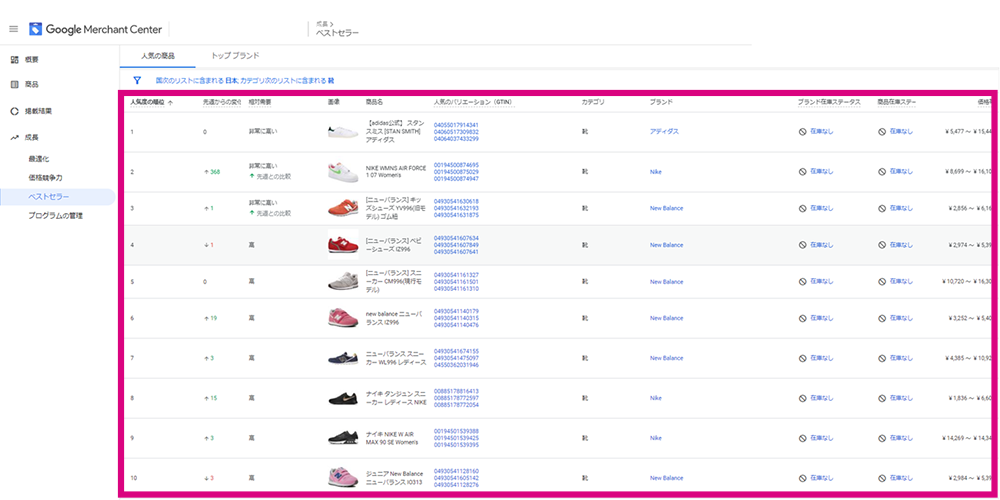The width and height of the screenshot is (1000, 500).
Task: Click green up arrow beside 368
Action: (206, 172)
